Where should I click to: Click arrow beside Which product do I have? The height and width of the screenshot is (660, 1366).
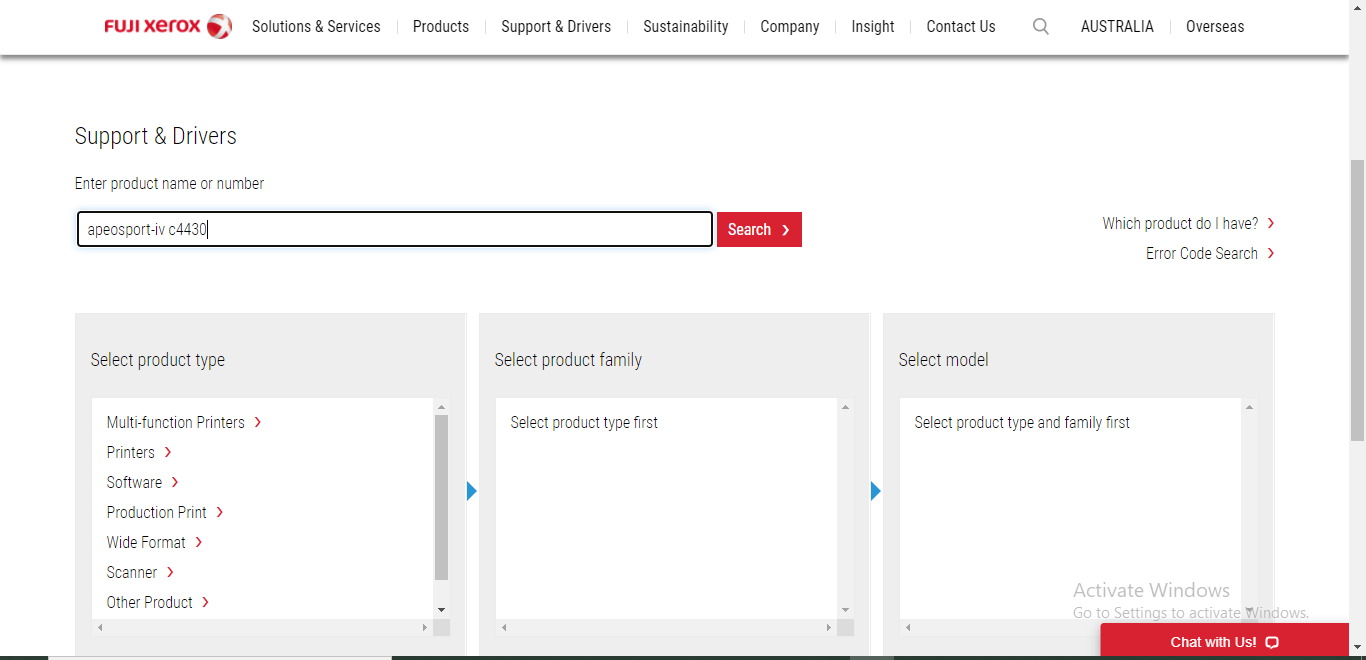coord(1271,224)
